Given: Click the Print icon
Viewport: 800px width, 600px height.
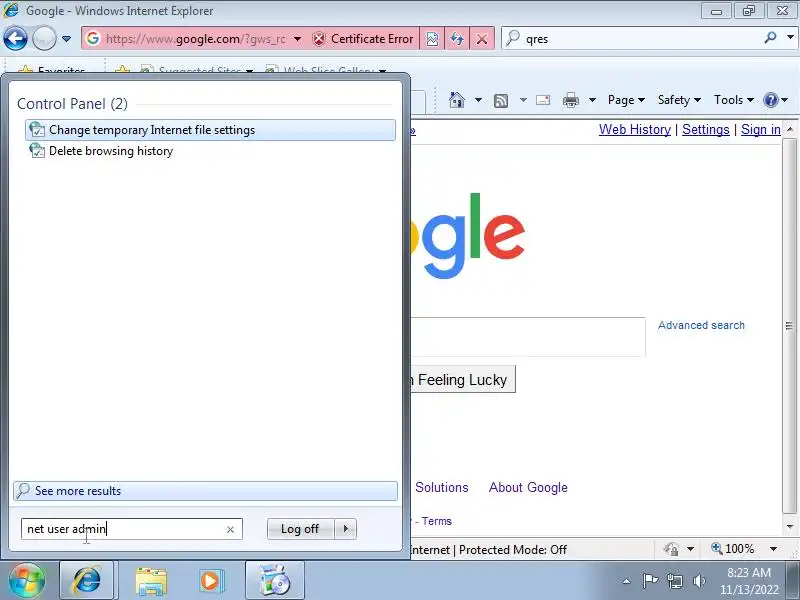Looking at the screenshot, I should [571, 100].
